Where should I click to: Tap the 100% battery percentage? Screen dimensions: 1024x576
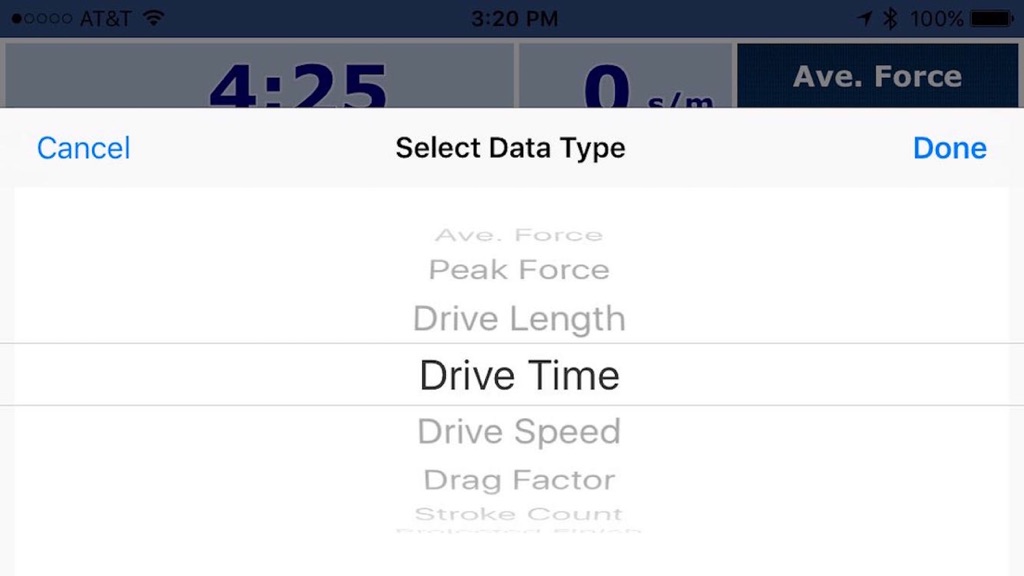click(937, 18)
